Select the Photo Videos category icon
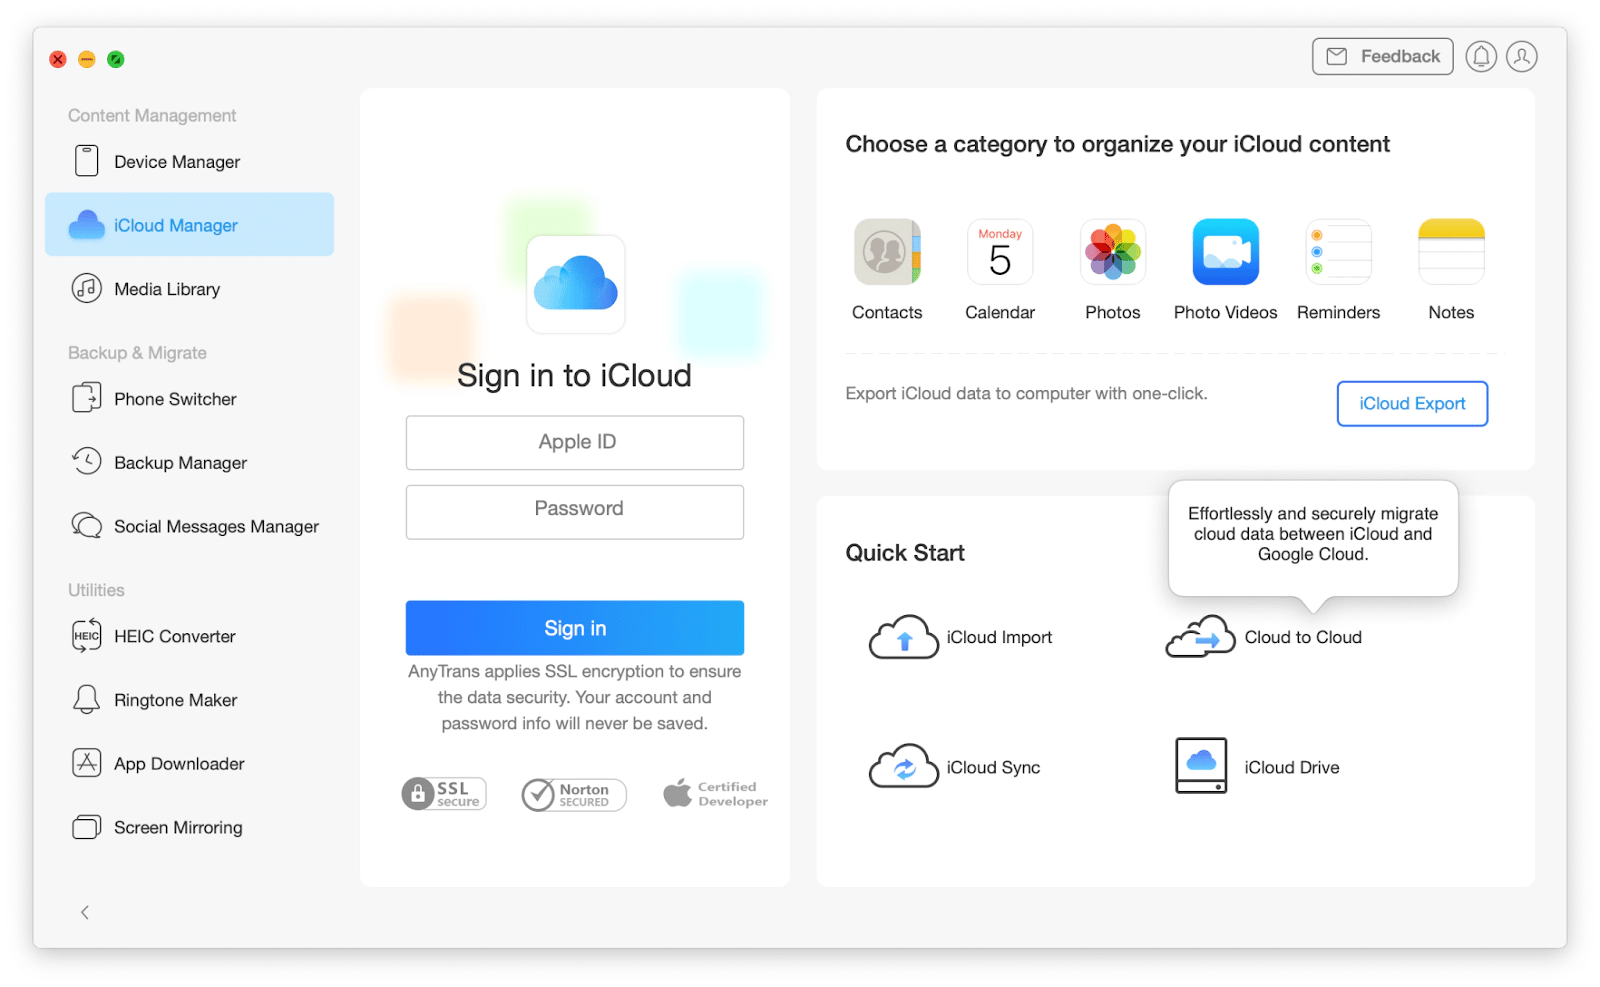Viewport: 1600px width, 987px height. (1226, 252)
